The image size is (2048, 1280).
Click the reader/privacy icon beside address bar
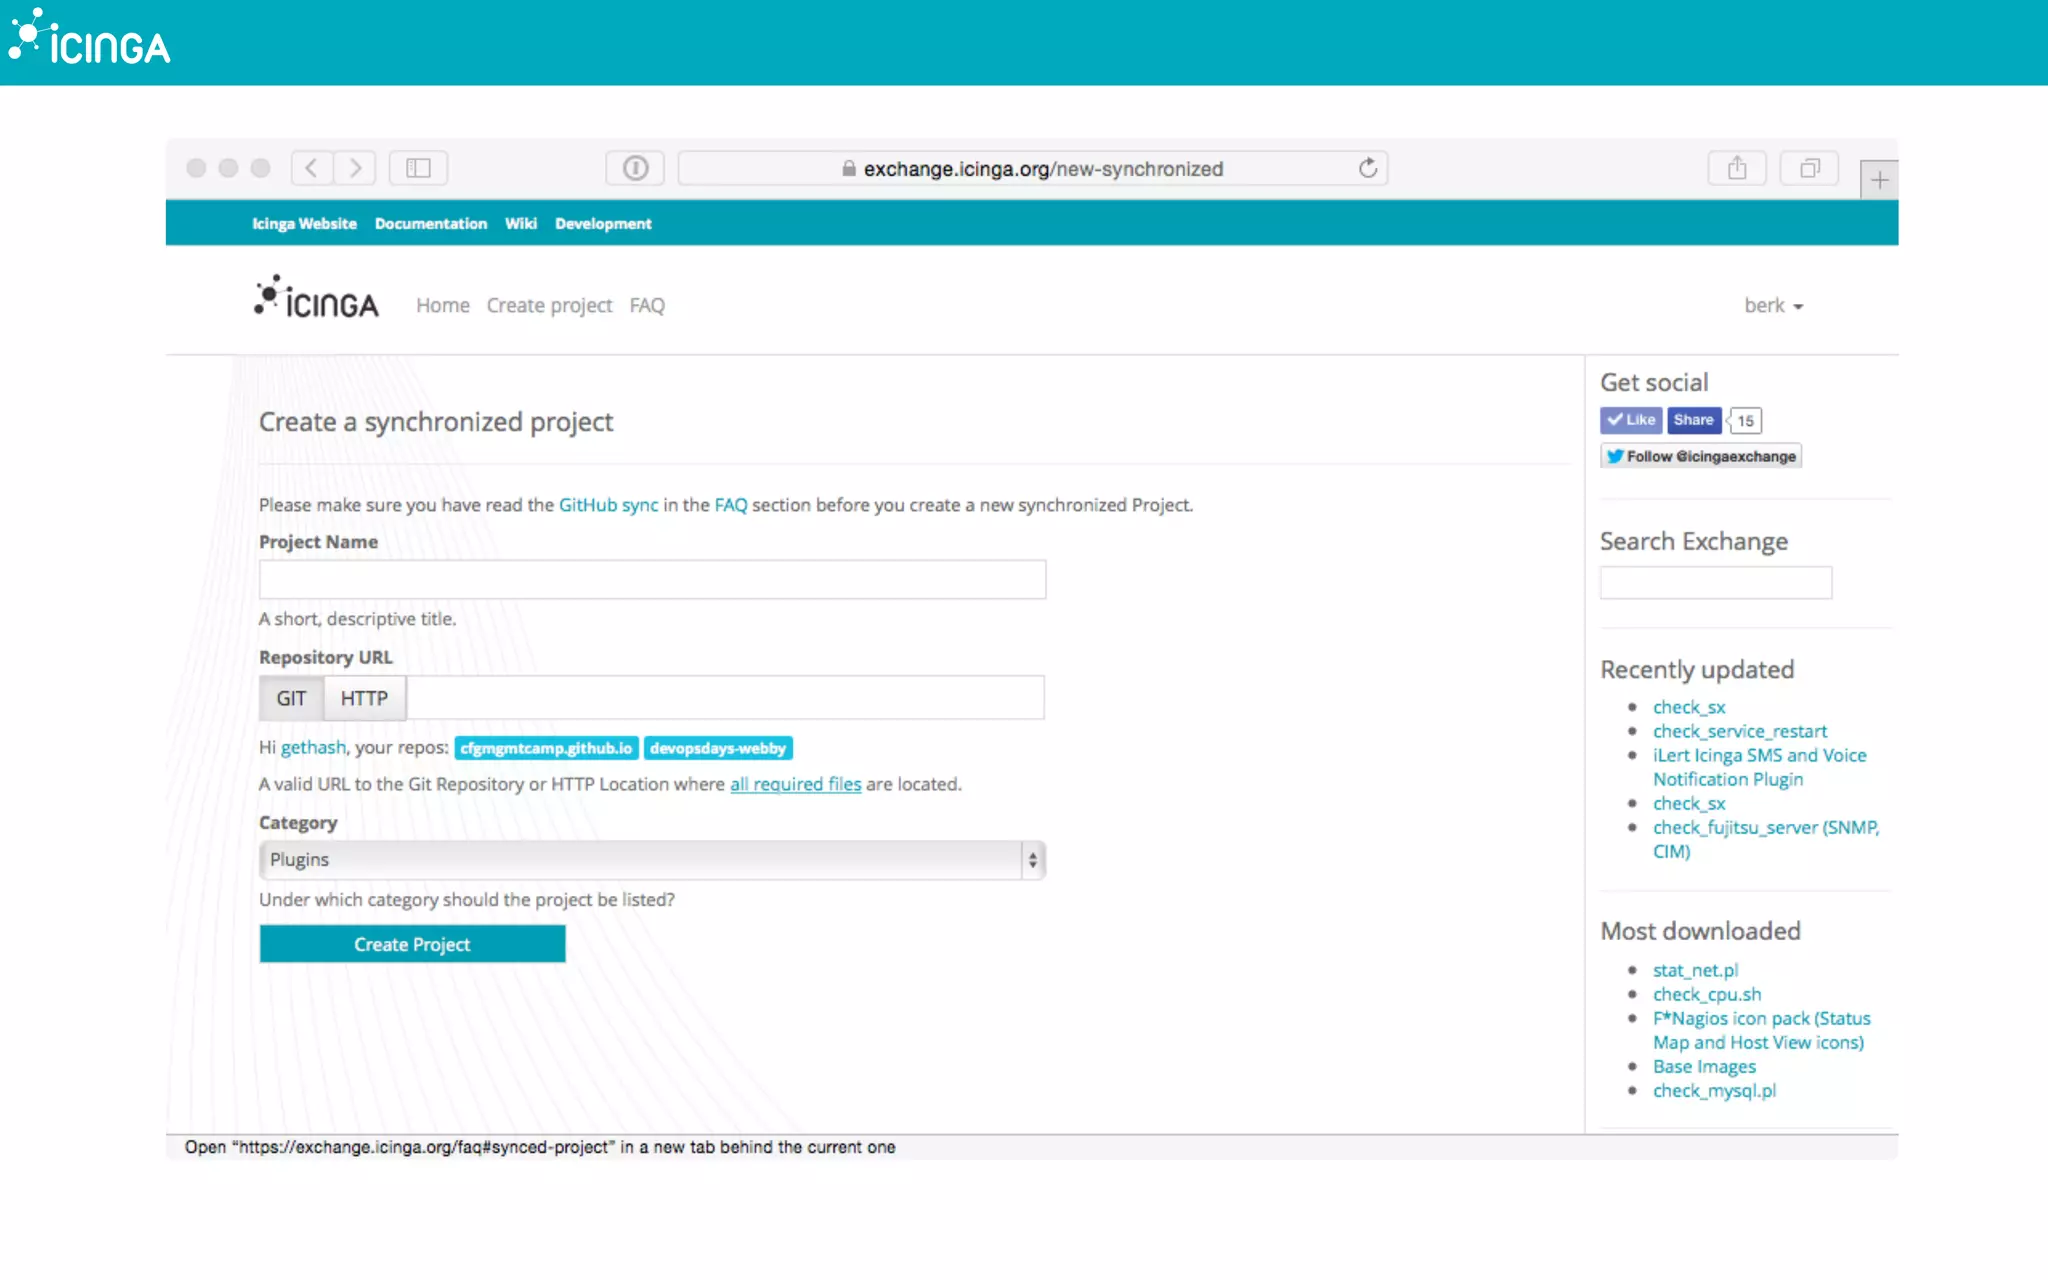[635, 168]
